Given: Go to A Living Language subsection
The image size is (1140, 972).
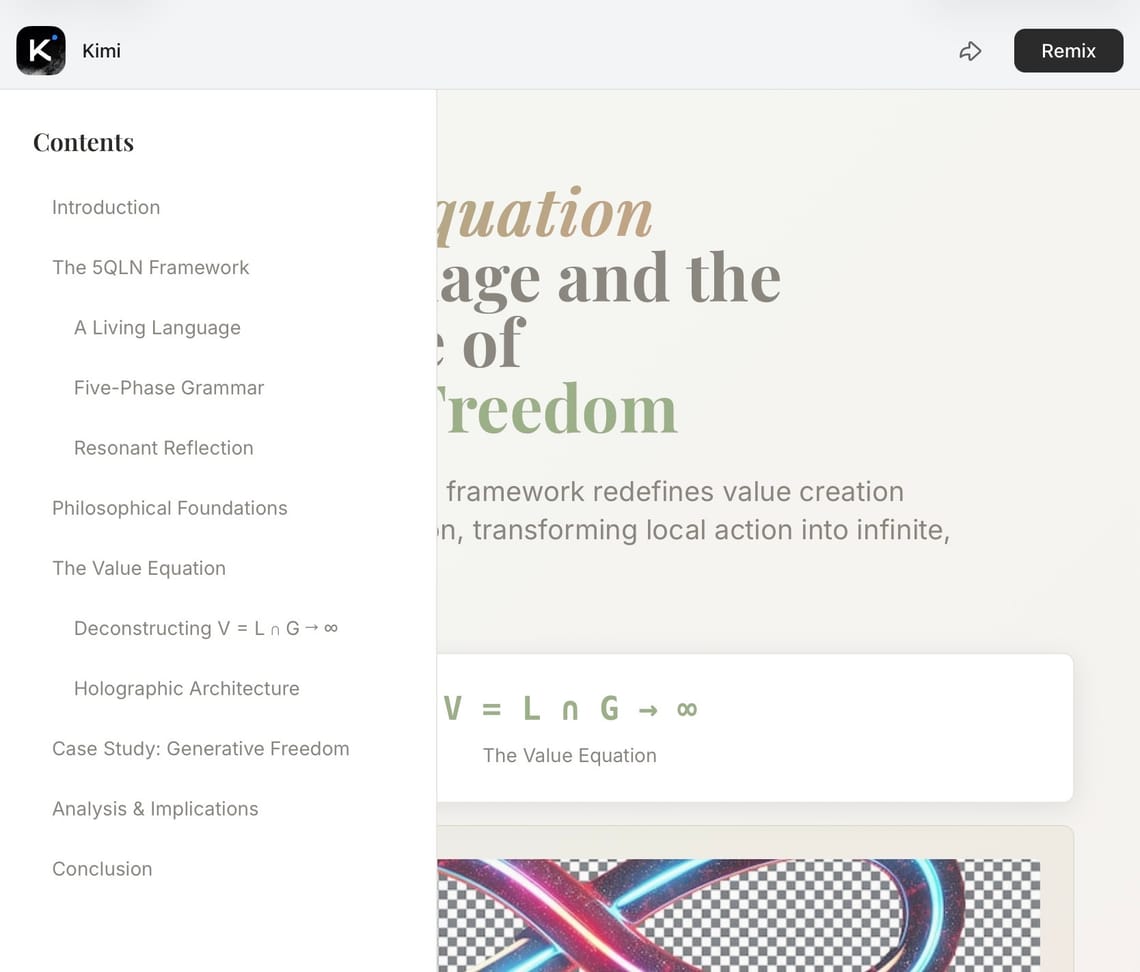Looking at the screenshot, I should 157,328.
